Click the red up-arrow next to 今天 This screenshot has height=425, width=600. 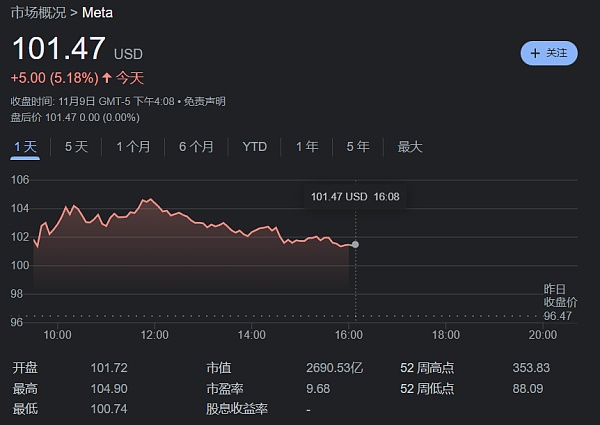(107, 78)
